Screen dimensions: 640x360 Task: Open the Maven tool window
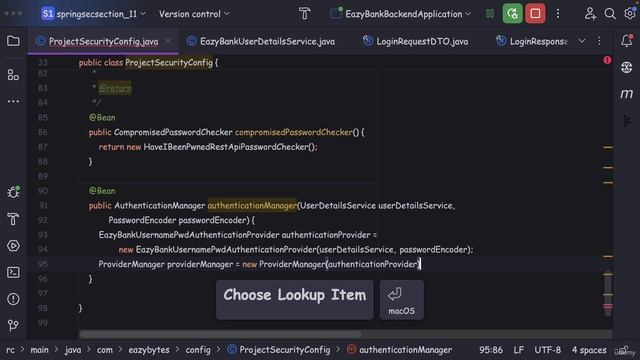point(627,93)
